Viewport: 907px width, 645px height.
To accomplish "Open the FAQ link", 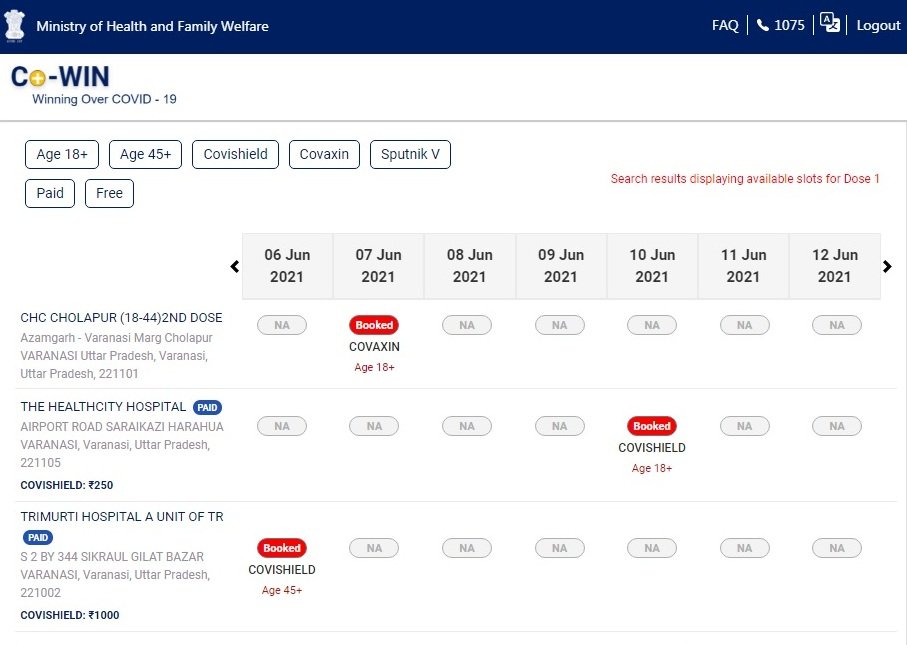I will tap(725, 25).
